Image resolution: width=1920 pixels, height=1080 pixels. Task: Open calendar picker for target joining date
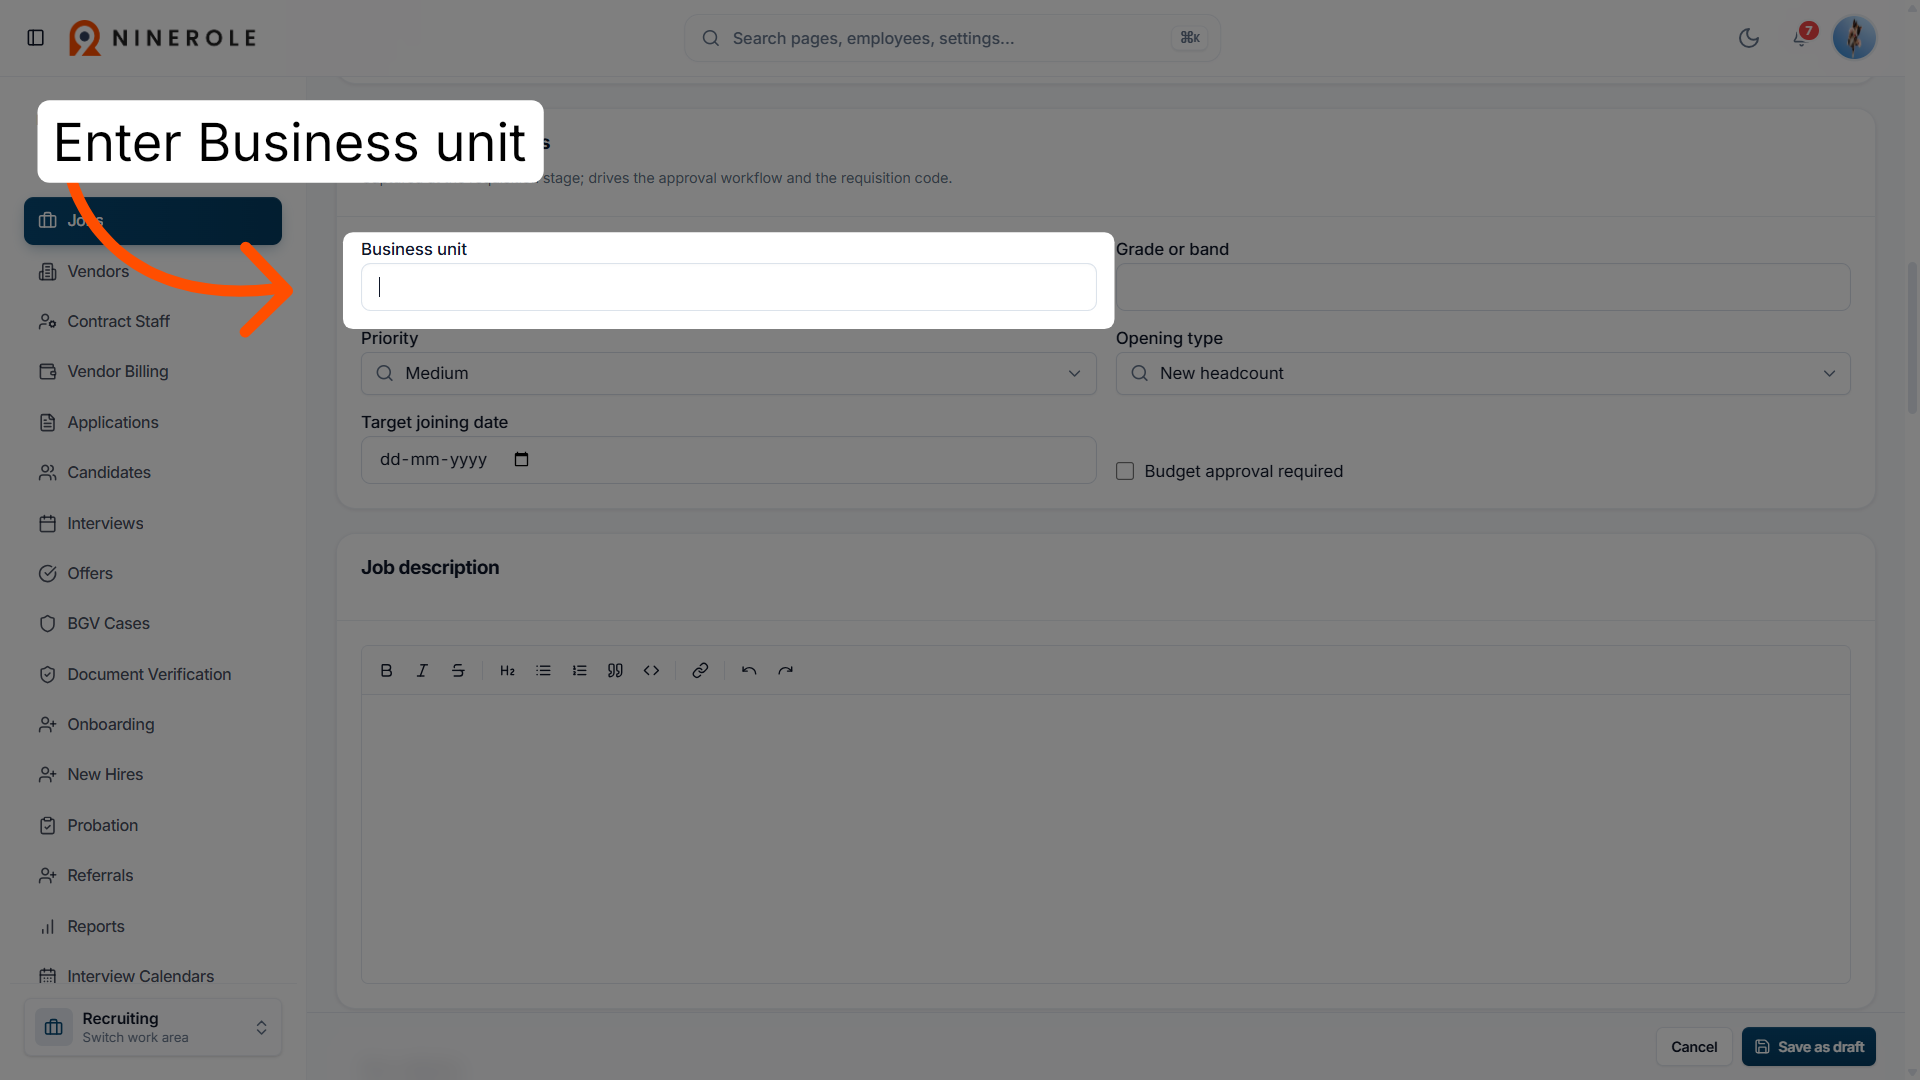click(x=521, y=460)
